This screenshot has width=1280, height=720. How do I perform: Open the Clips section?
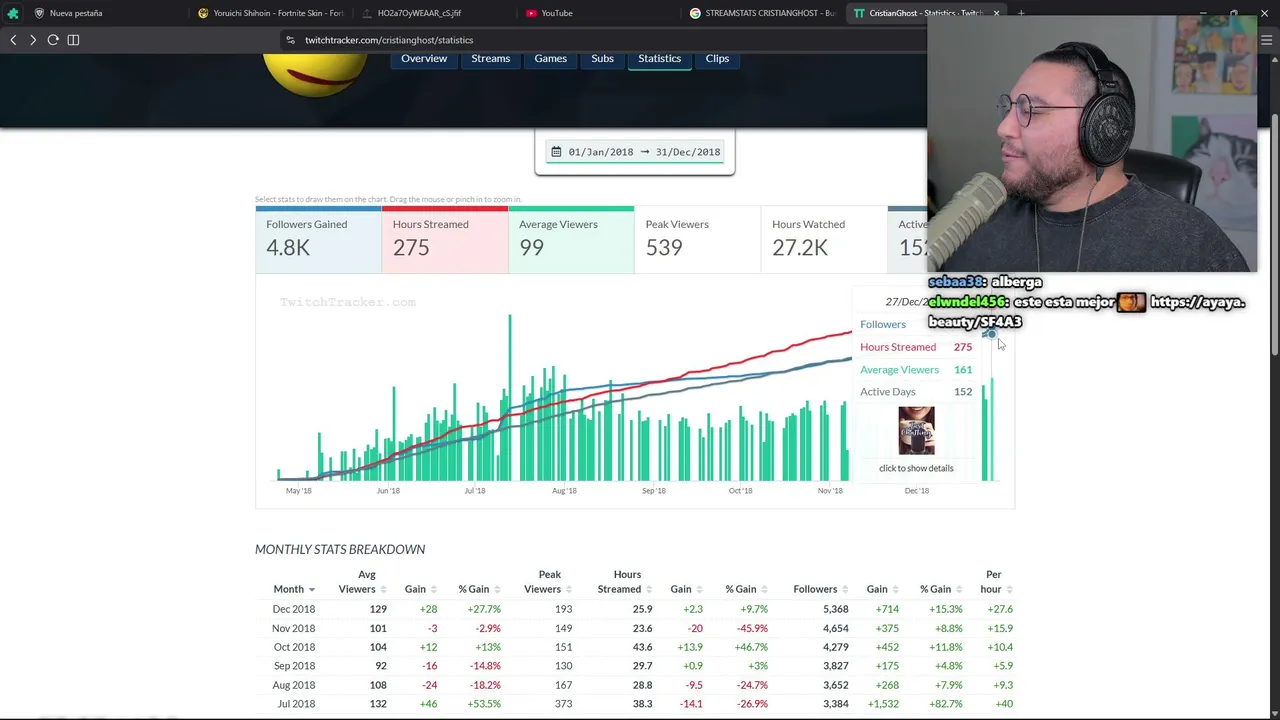point(717,59)
